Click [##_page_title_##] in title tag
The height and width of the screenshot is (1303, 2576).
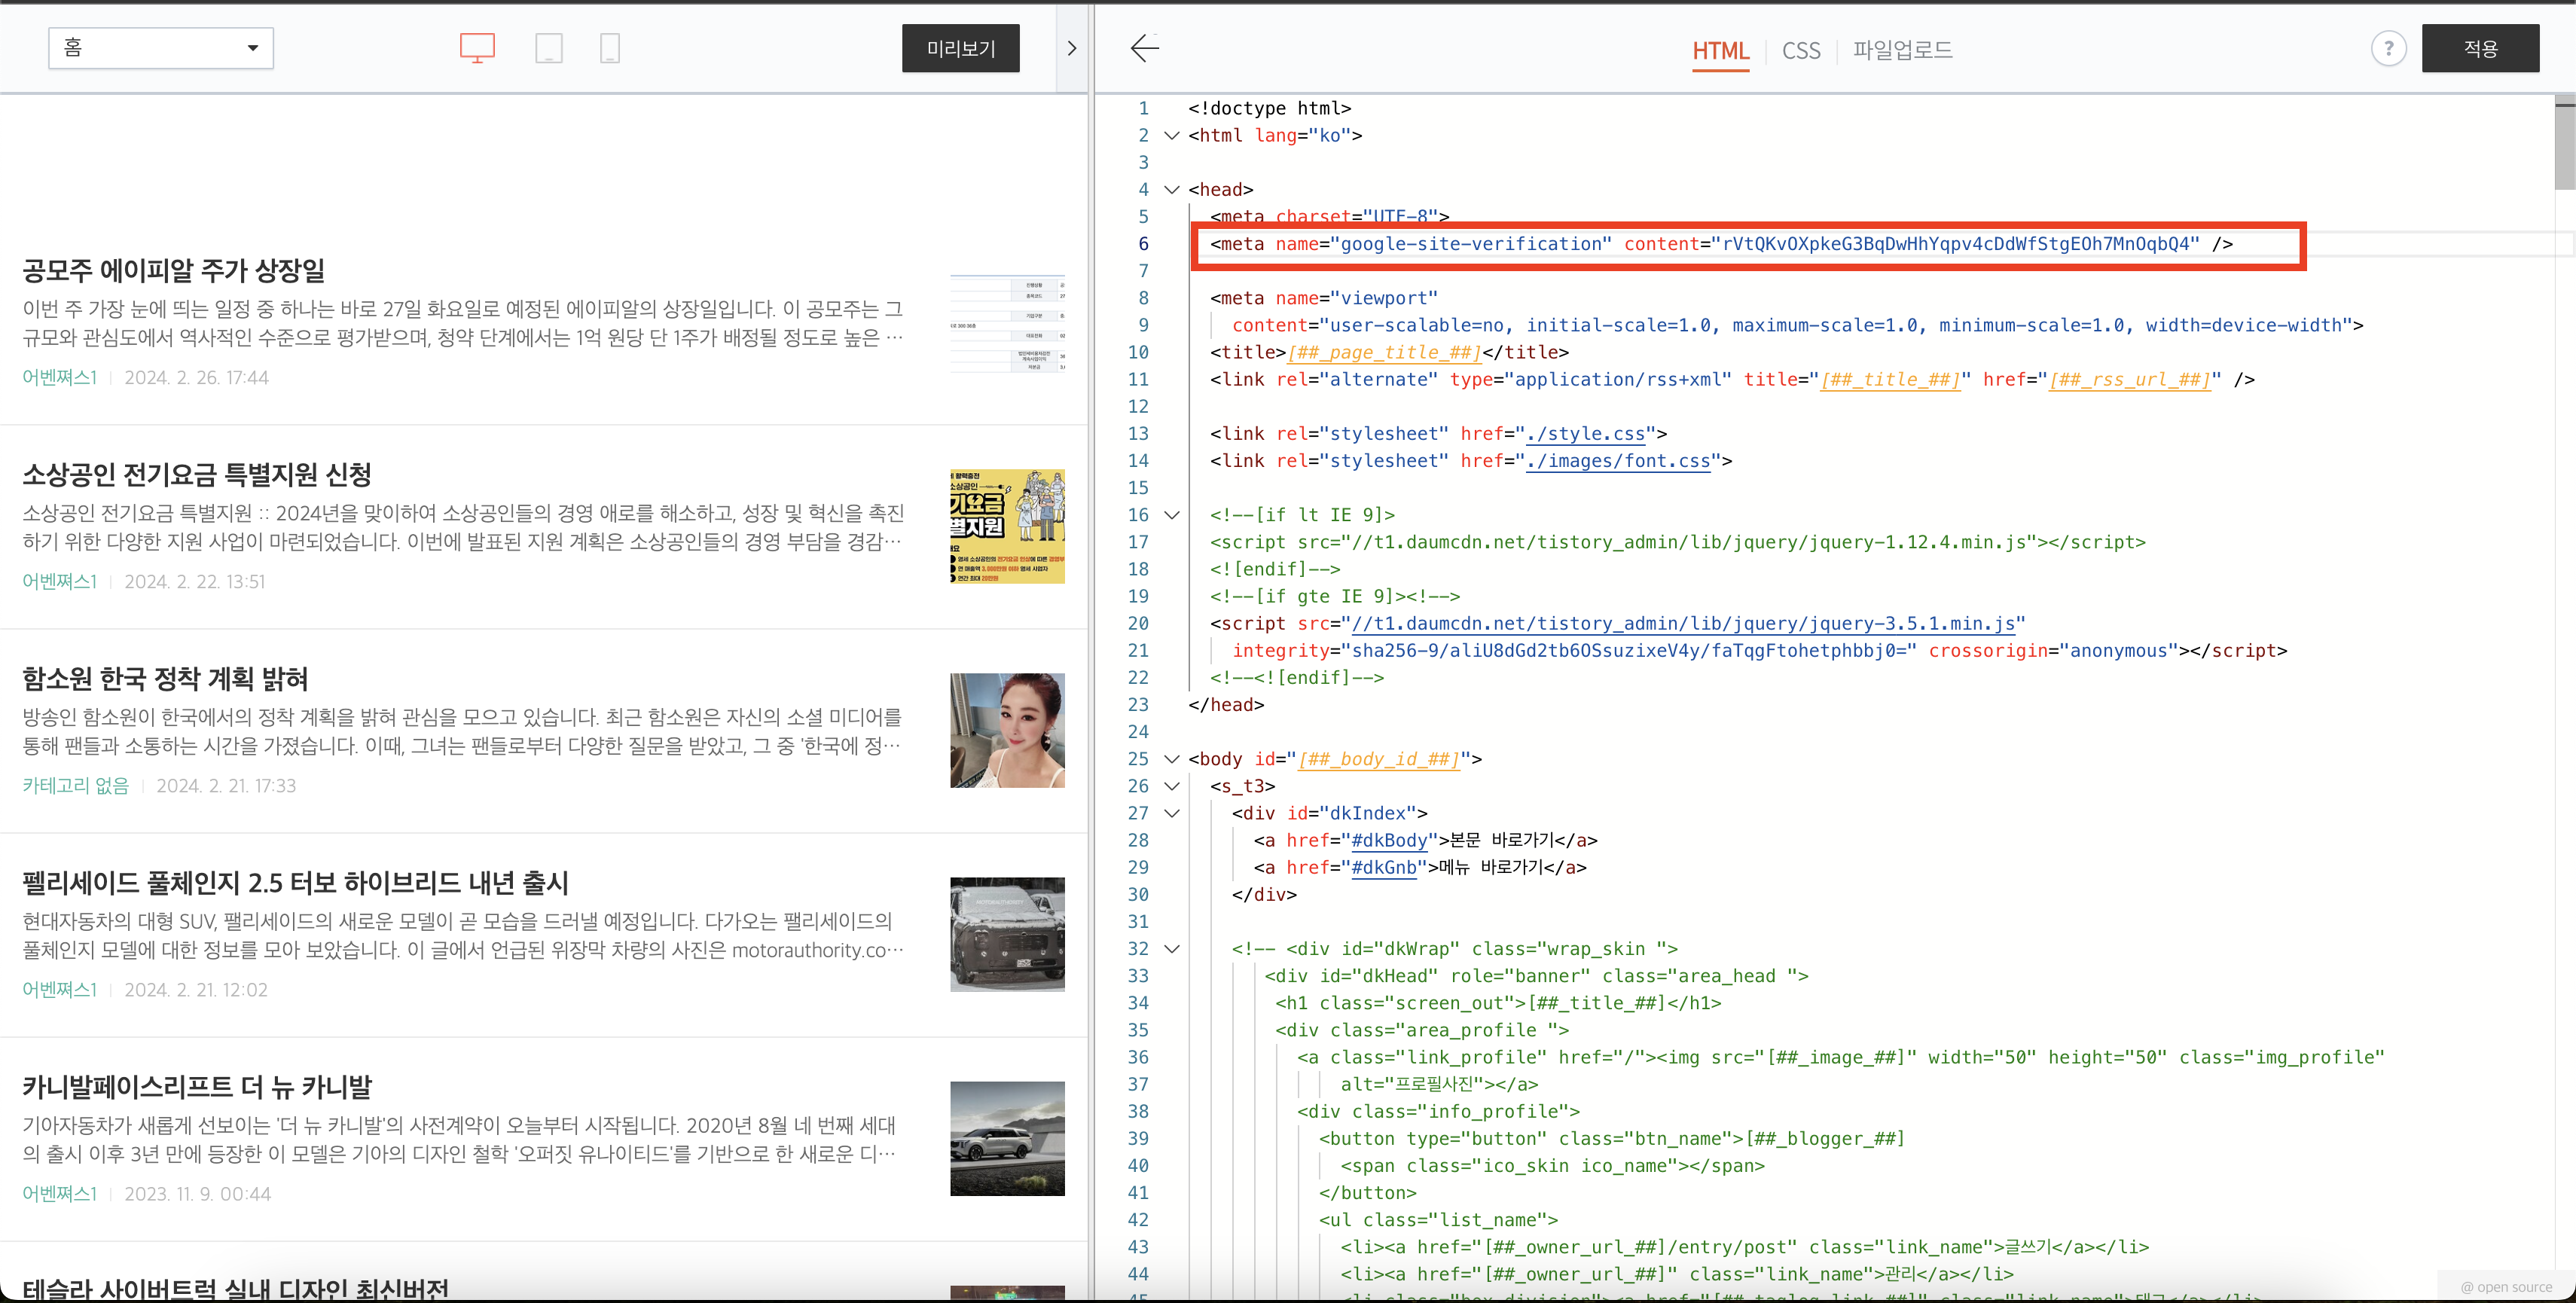(x=1384, y=352)
